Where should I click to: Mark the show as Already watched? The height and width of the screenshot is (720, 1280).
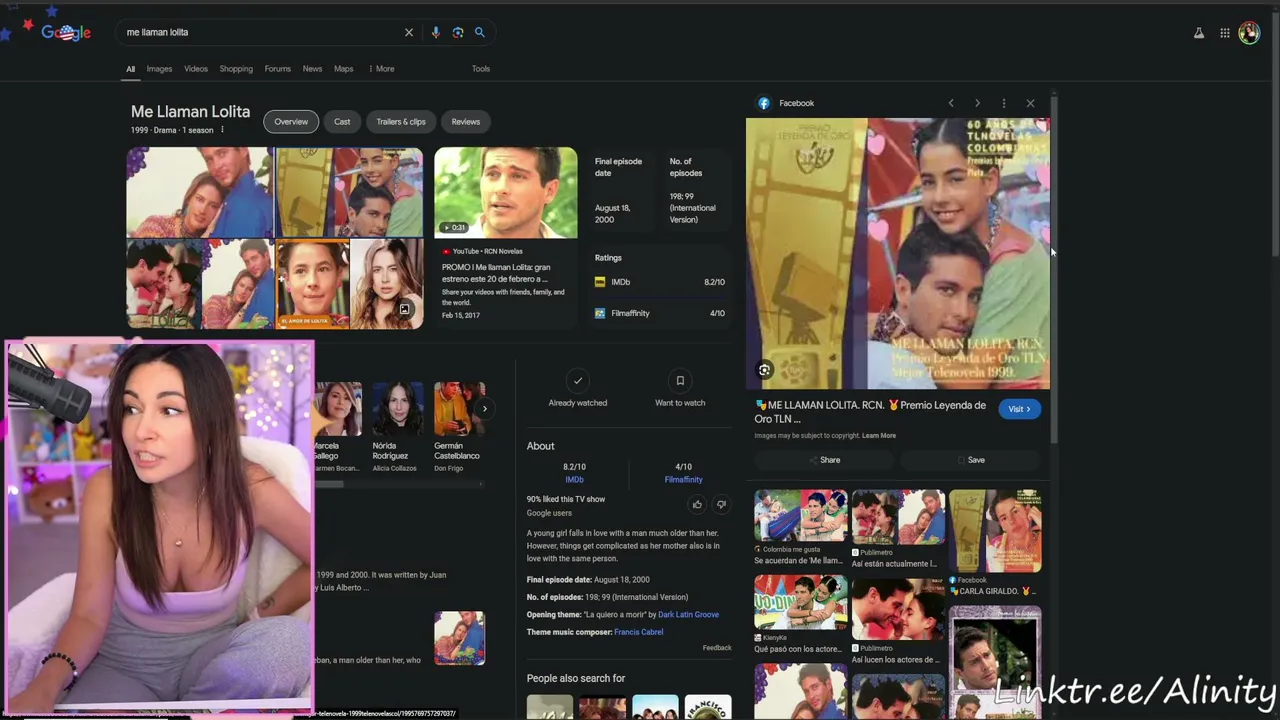tap(577, 389)
